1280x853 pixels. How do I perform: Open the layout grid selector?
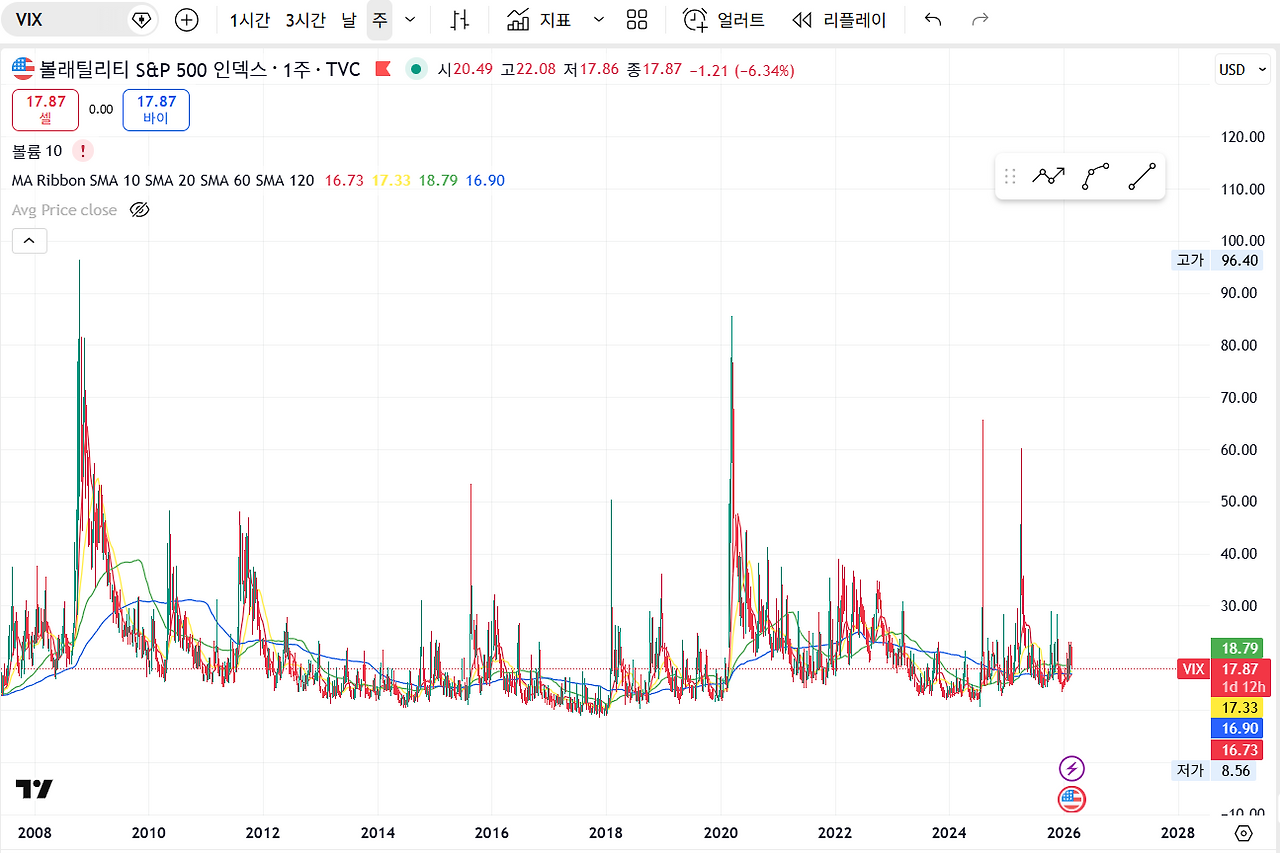coord(637,20)
